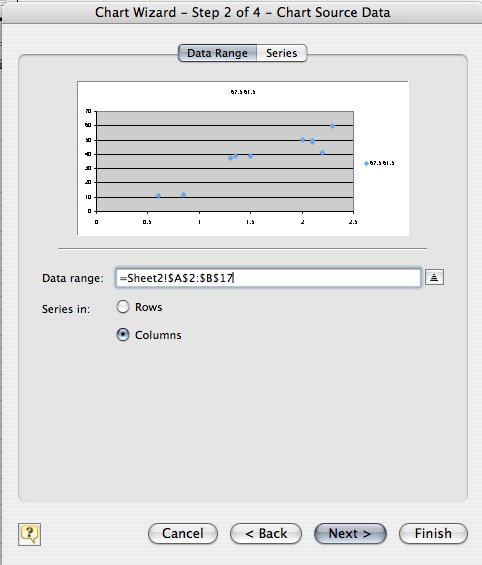This screenshot has width=482, height=565.
Task: Go back with the < Back button
Action: click(x=266, y=534)
